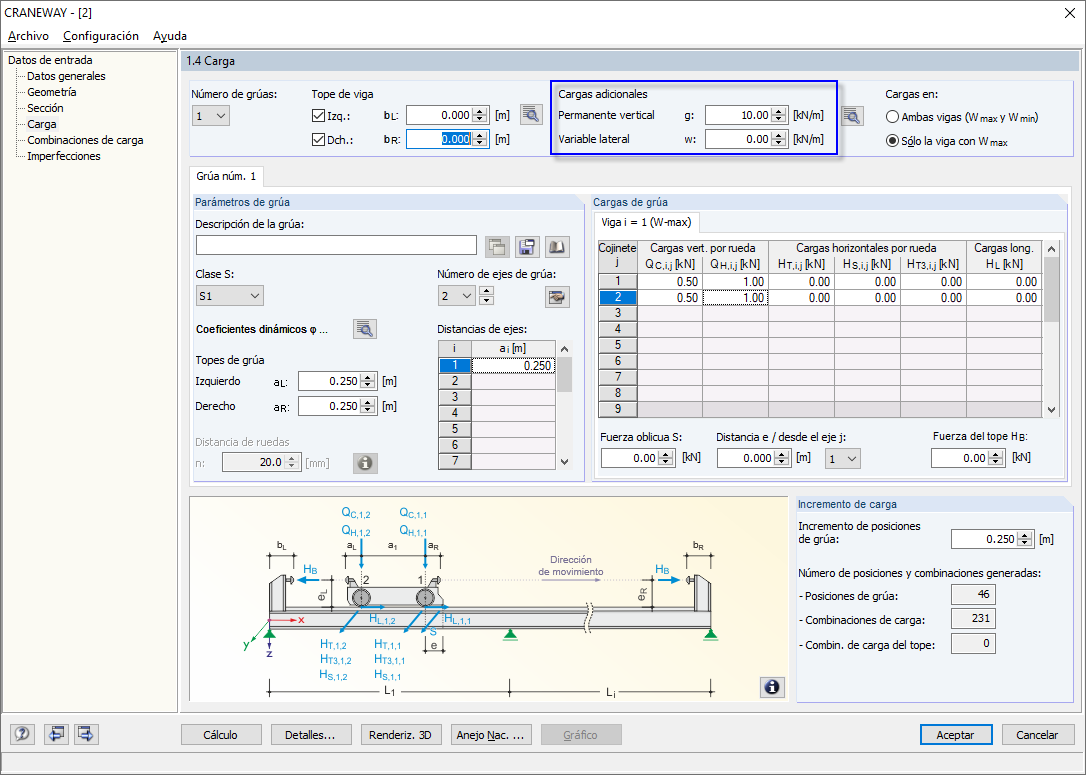Click QH value 1.00 in row 2
The height and width of the screenshot is (775, 1086).
pos(736,297)
